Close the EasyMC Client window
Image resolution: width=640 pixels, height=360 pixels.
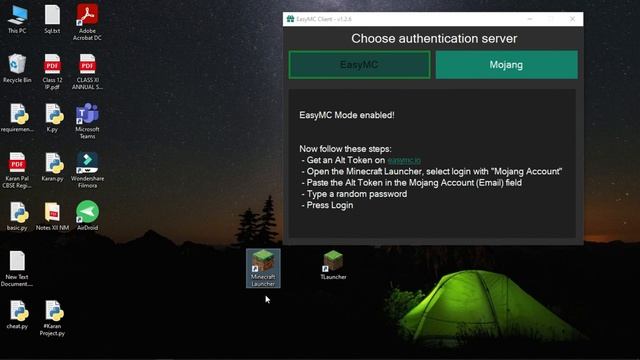pos(572,19)
